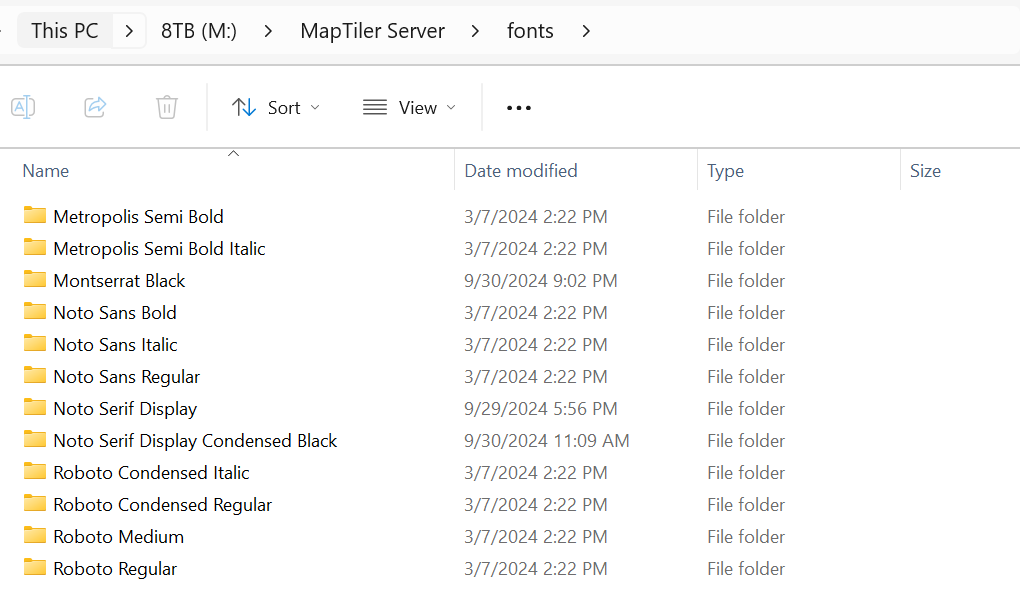The width and height of the screenshot is (1020, 610).
Task: Sort by the Name column header
Action: coord(46,171)
